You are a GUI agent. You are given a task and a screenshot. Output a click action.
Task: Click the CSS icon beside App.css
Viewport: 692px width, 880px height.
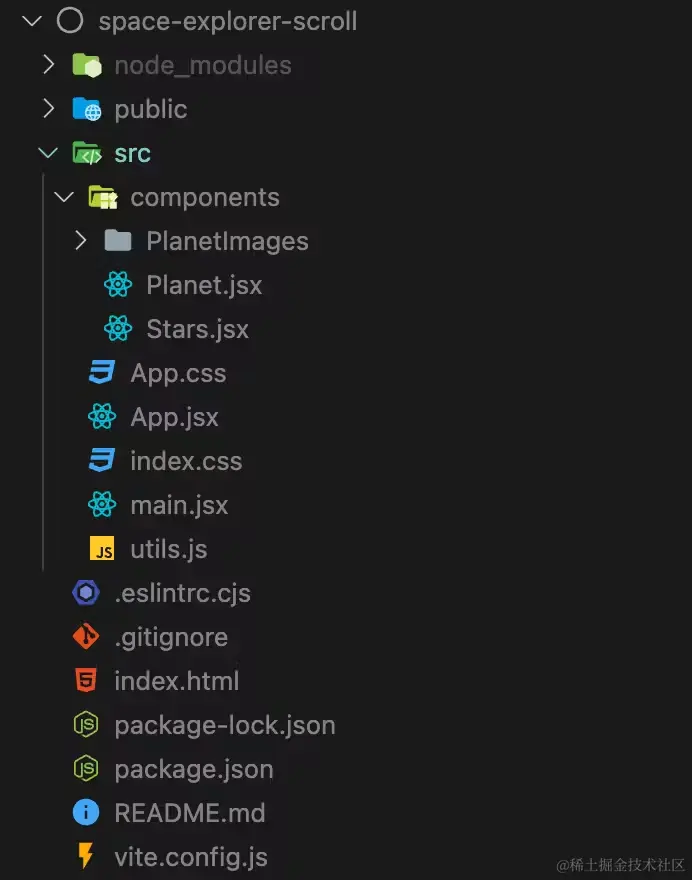102,372
